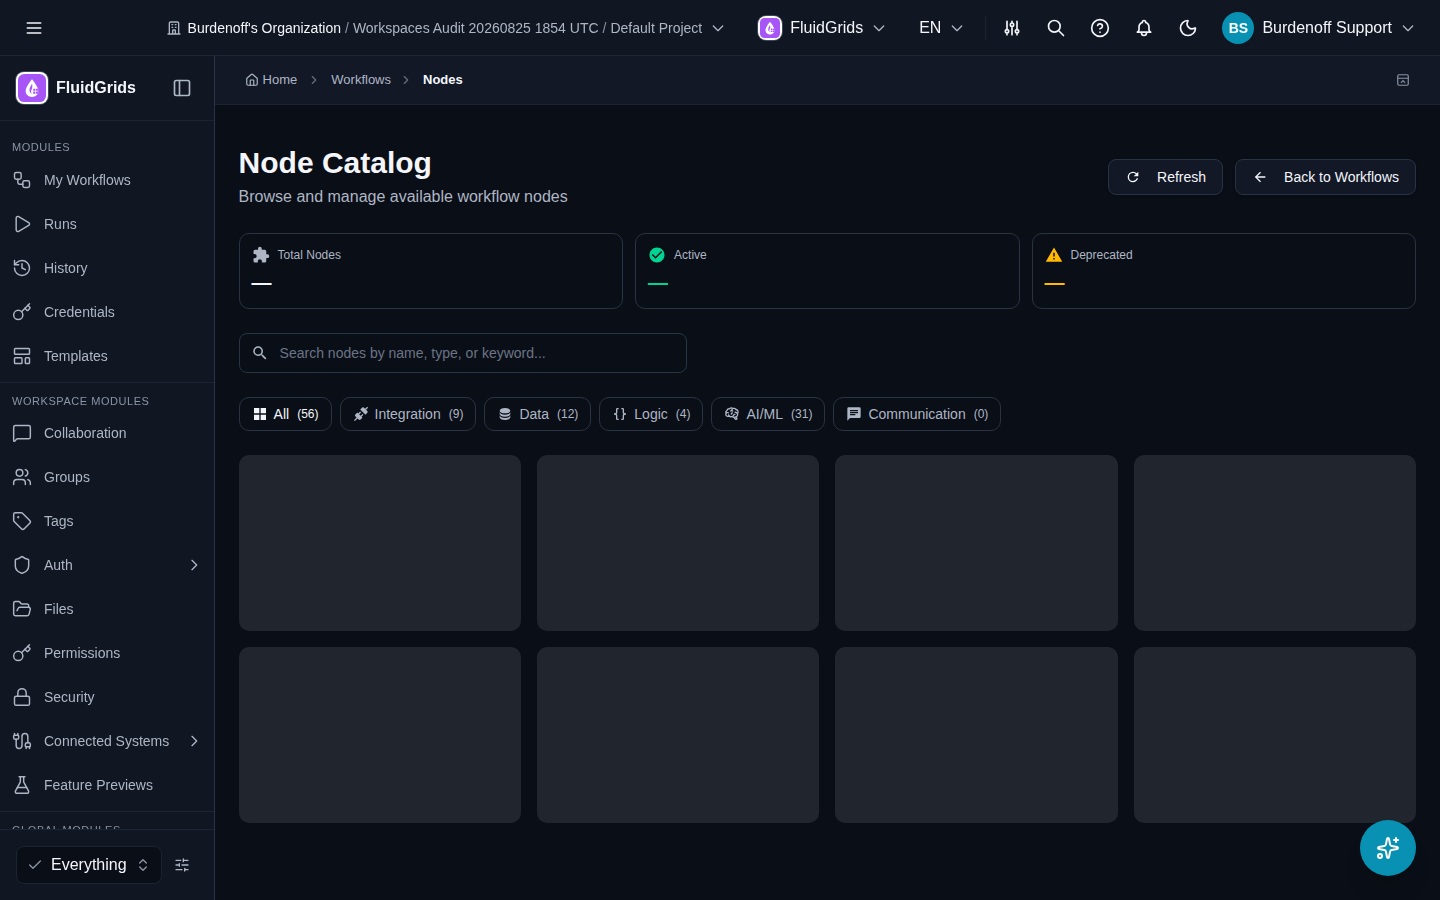This screenshot has height=900, width=1440.
Task: Open Templates sidebar item
Action: [107, 356]
